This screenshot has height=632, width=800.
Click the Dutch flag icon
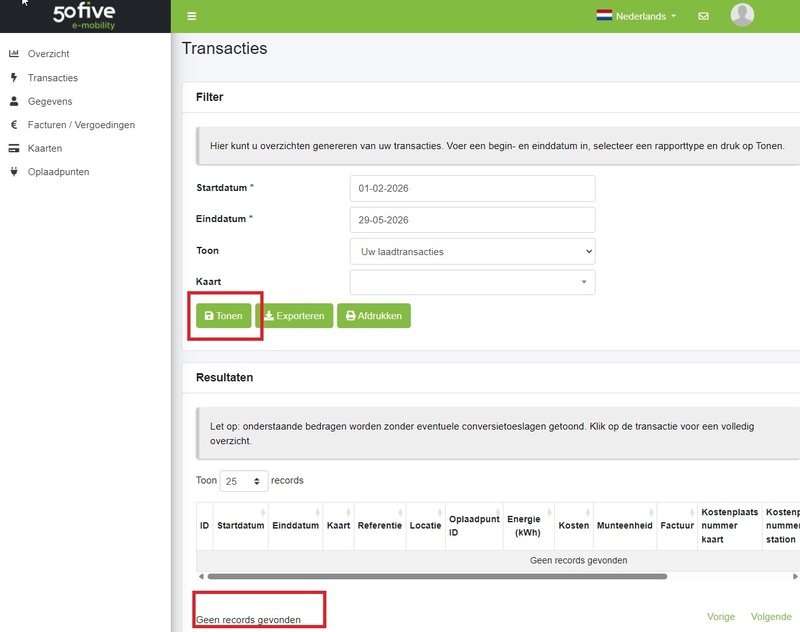click(604, 16)
